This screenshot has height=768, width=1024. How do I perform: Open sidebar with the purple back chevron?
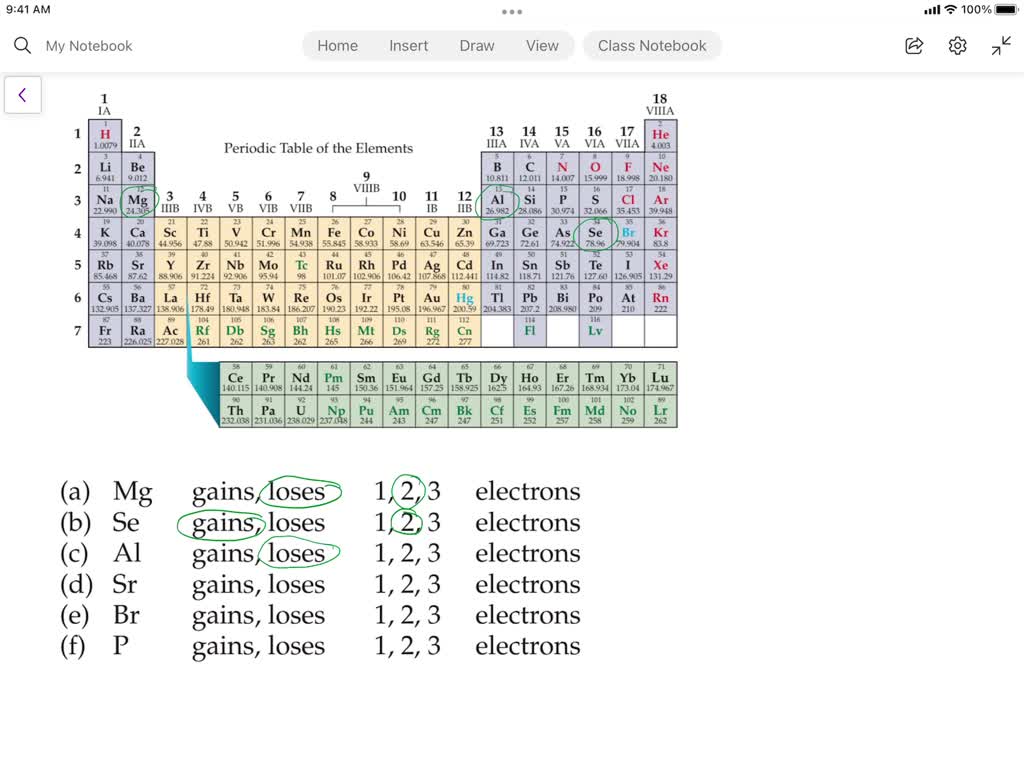pos(22,95)
